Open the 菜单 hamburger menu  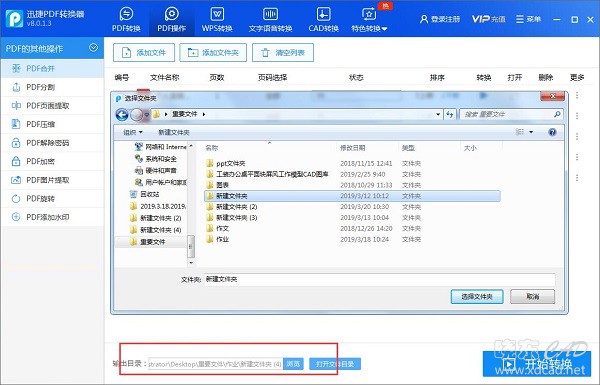click(x=528, y=19)
